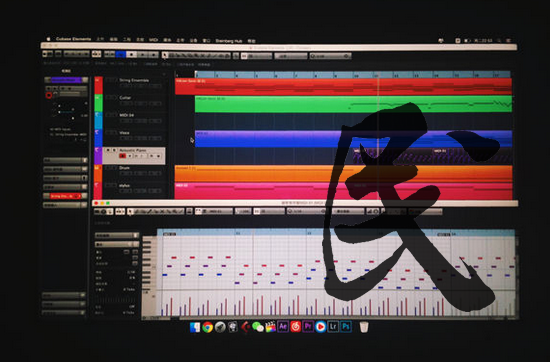Image resolution: width=550 pixels, height=362 pixels.
Task: Click the red record circle in Inspector
Action: (x=49, y=95)
